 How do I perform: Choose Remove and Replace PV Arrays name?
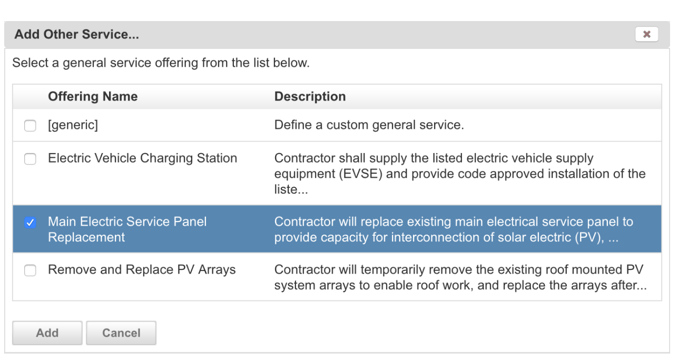[142, 270]
